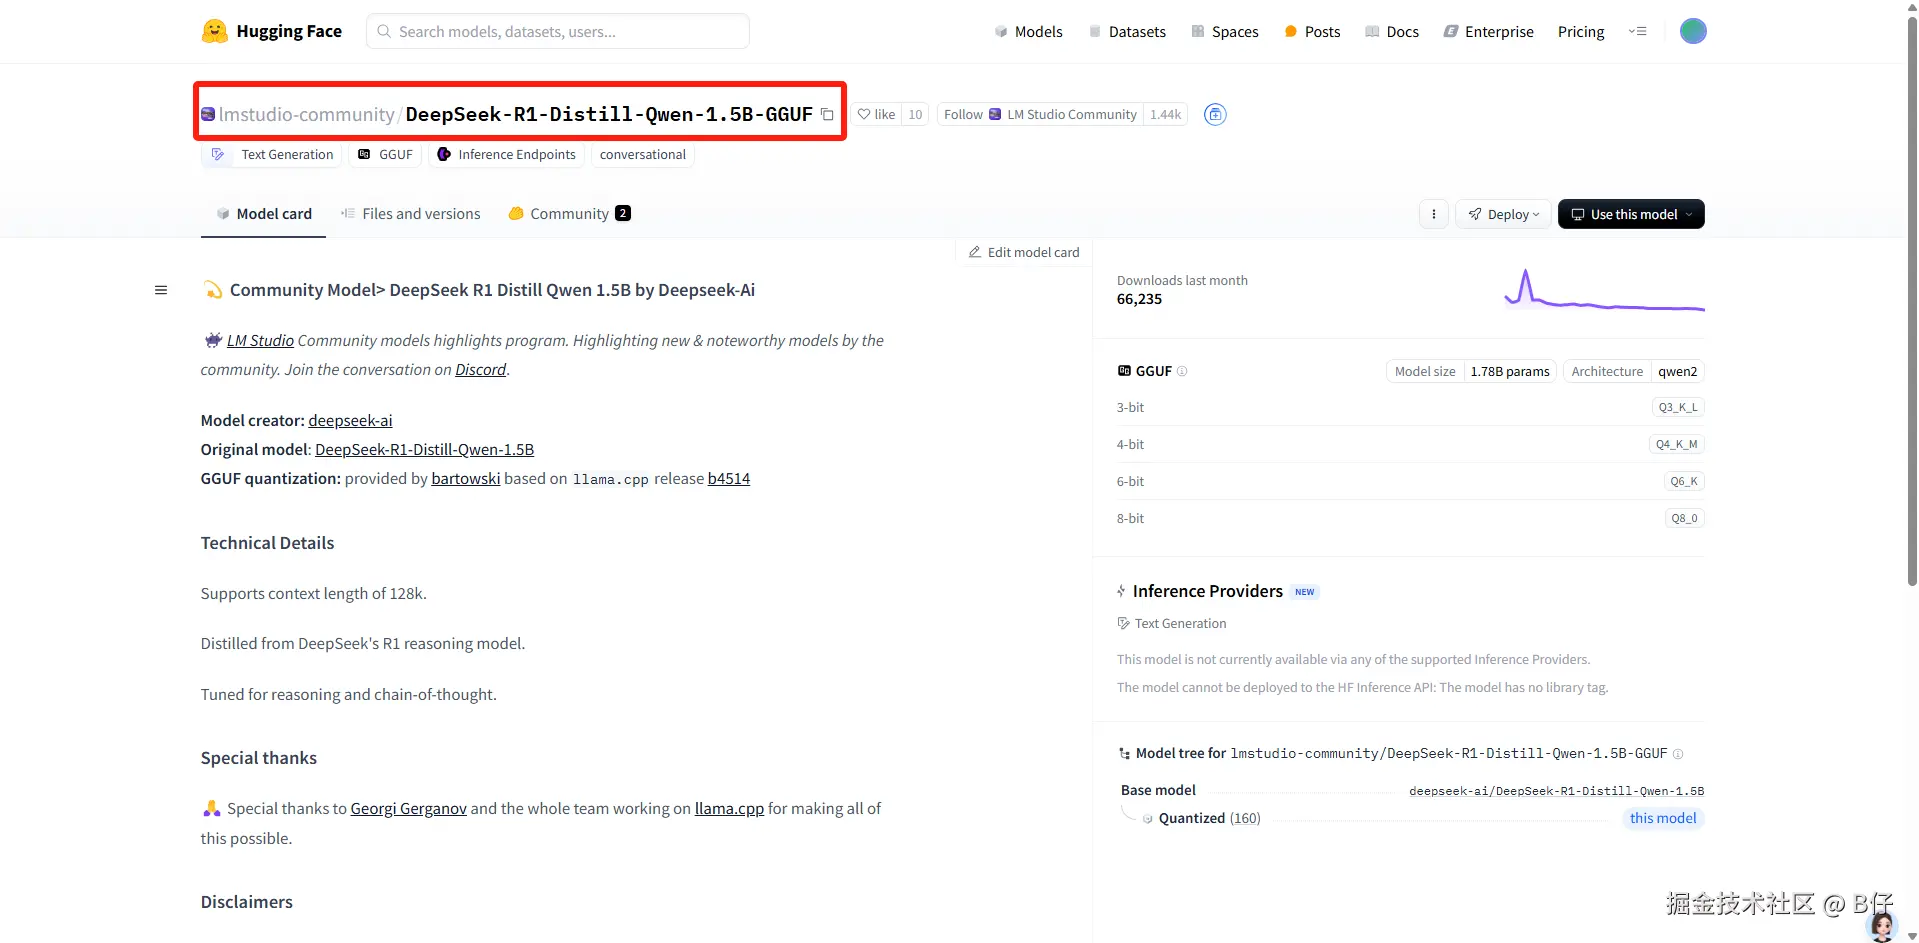Open the Community tab

(x=569, y=214)
